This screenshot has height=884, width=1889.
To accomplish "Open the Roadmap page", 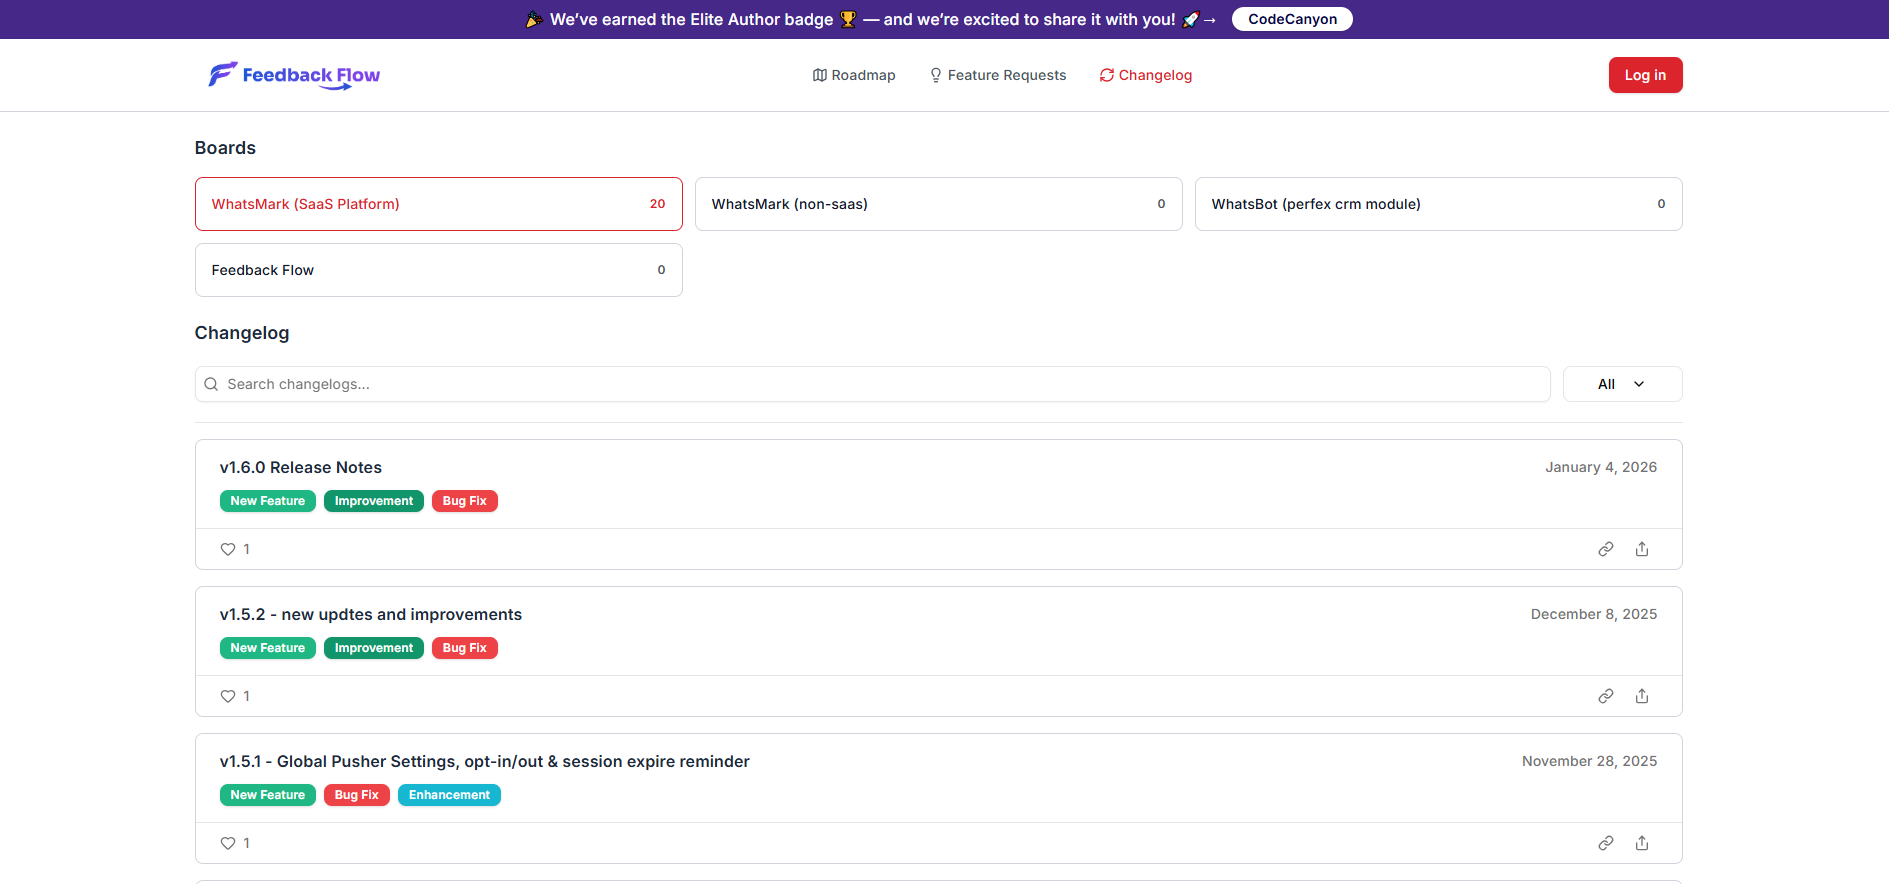I will (x=854, y=75).
